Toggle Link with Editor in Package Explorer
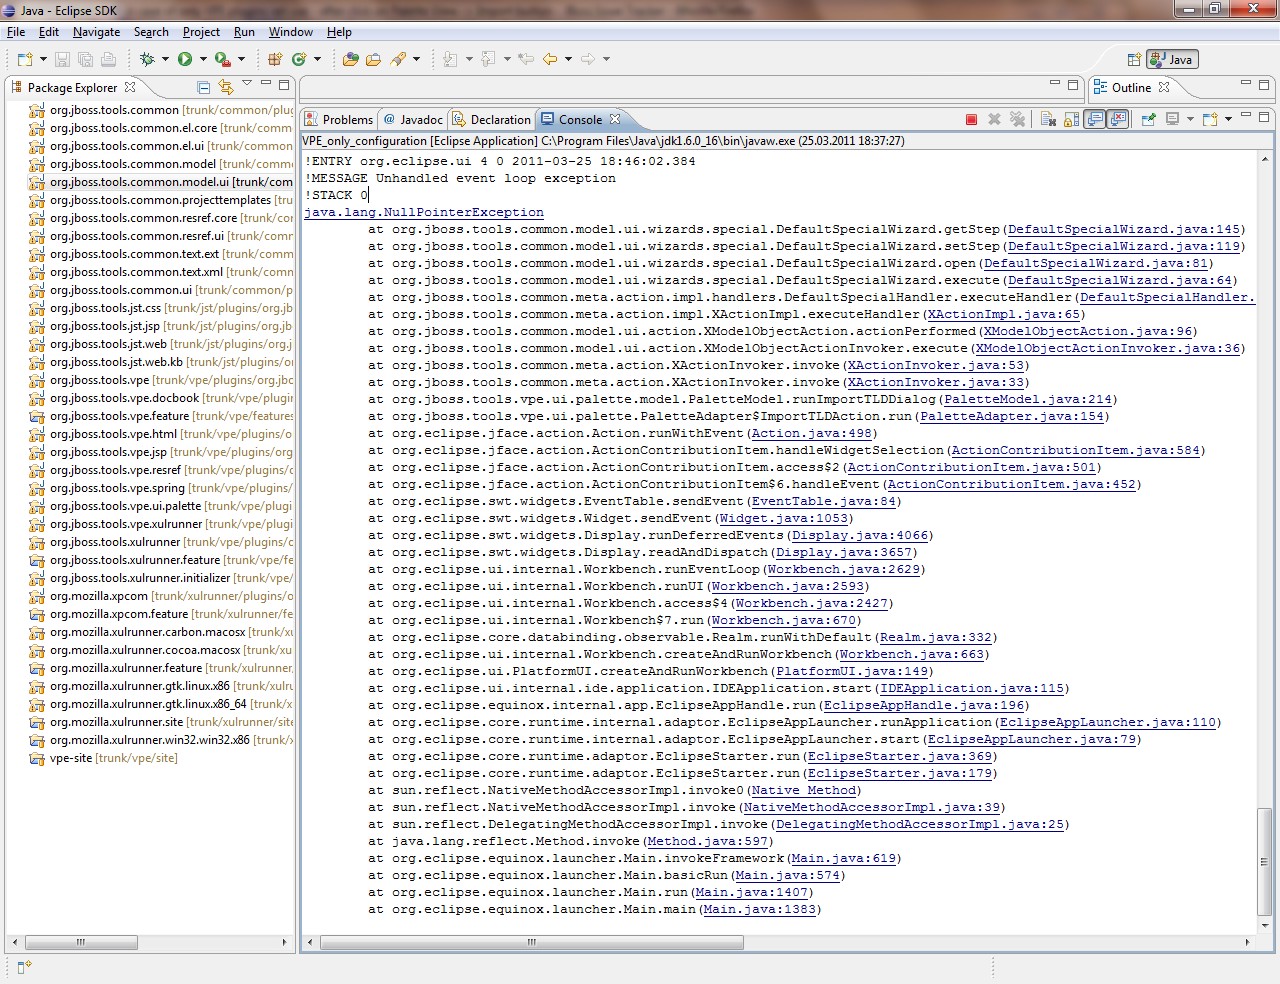This screenshot has height=984, width=1280. (x=226, y=88)
